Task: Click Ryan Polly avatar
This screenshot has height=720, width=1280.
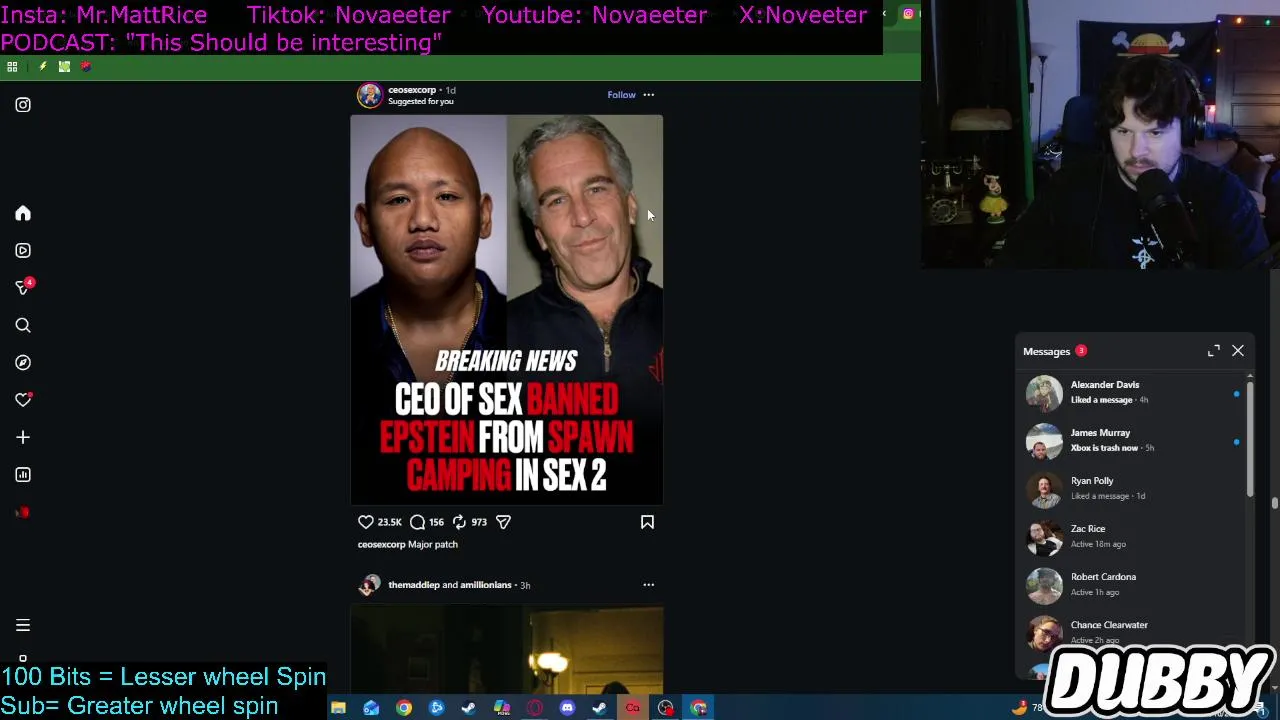Action: (1044, 489)
